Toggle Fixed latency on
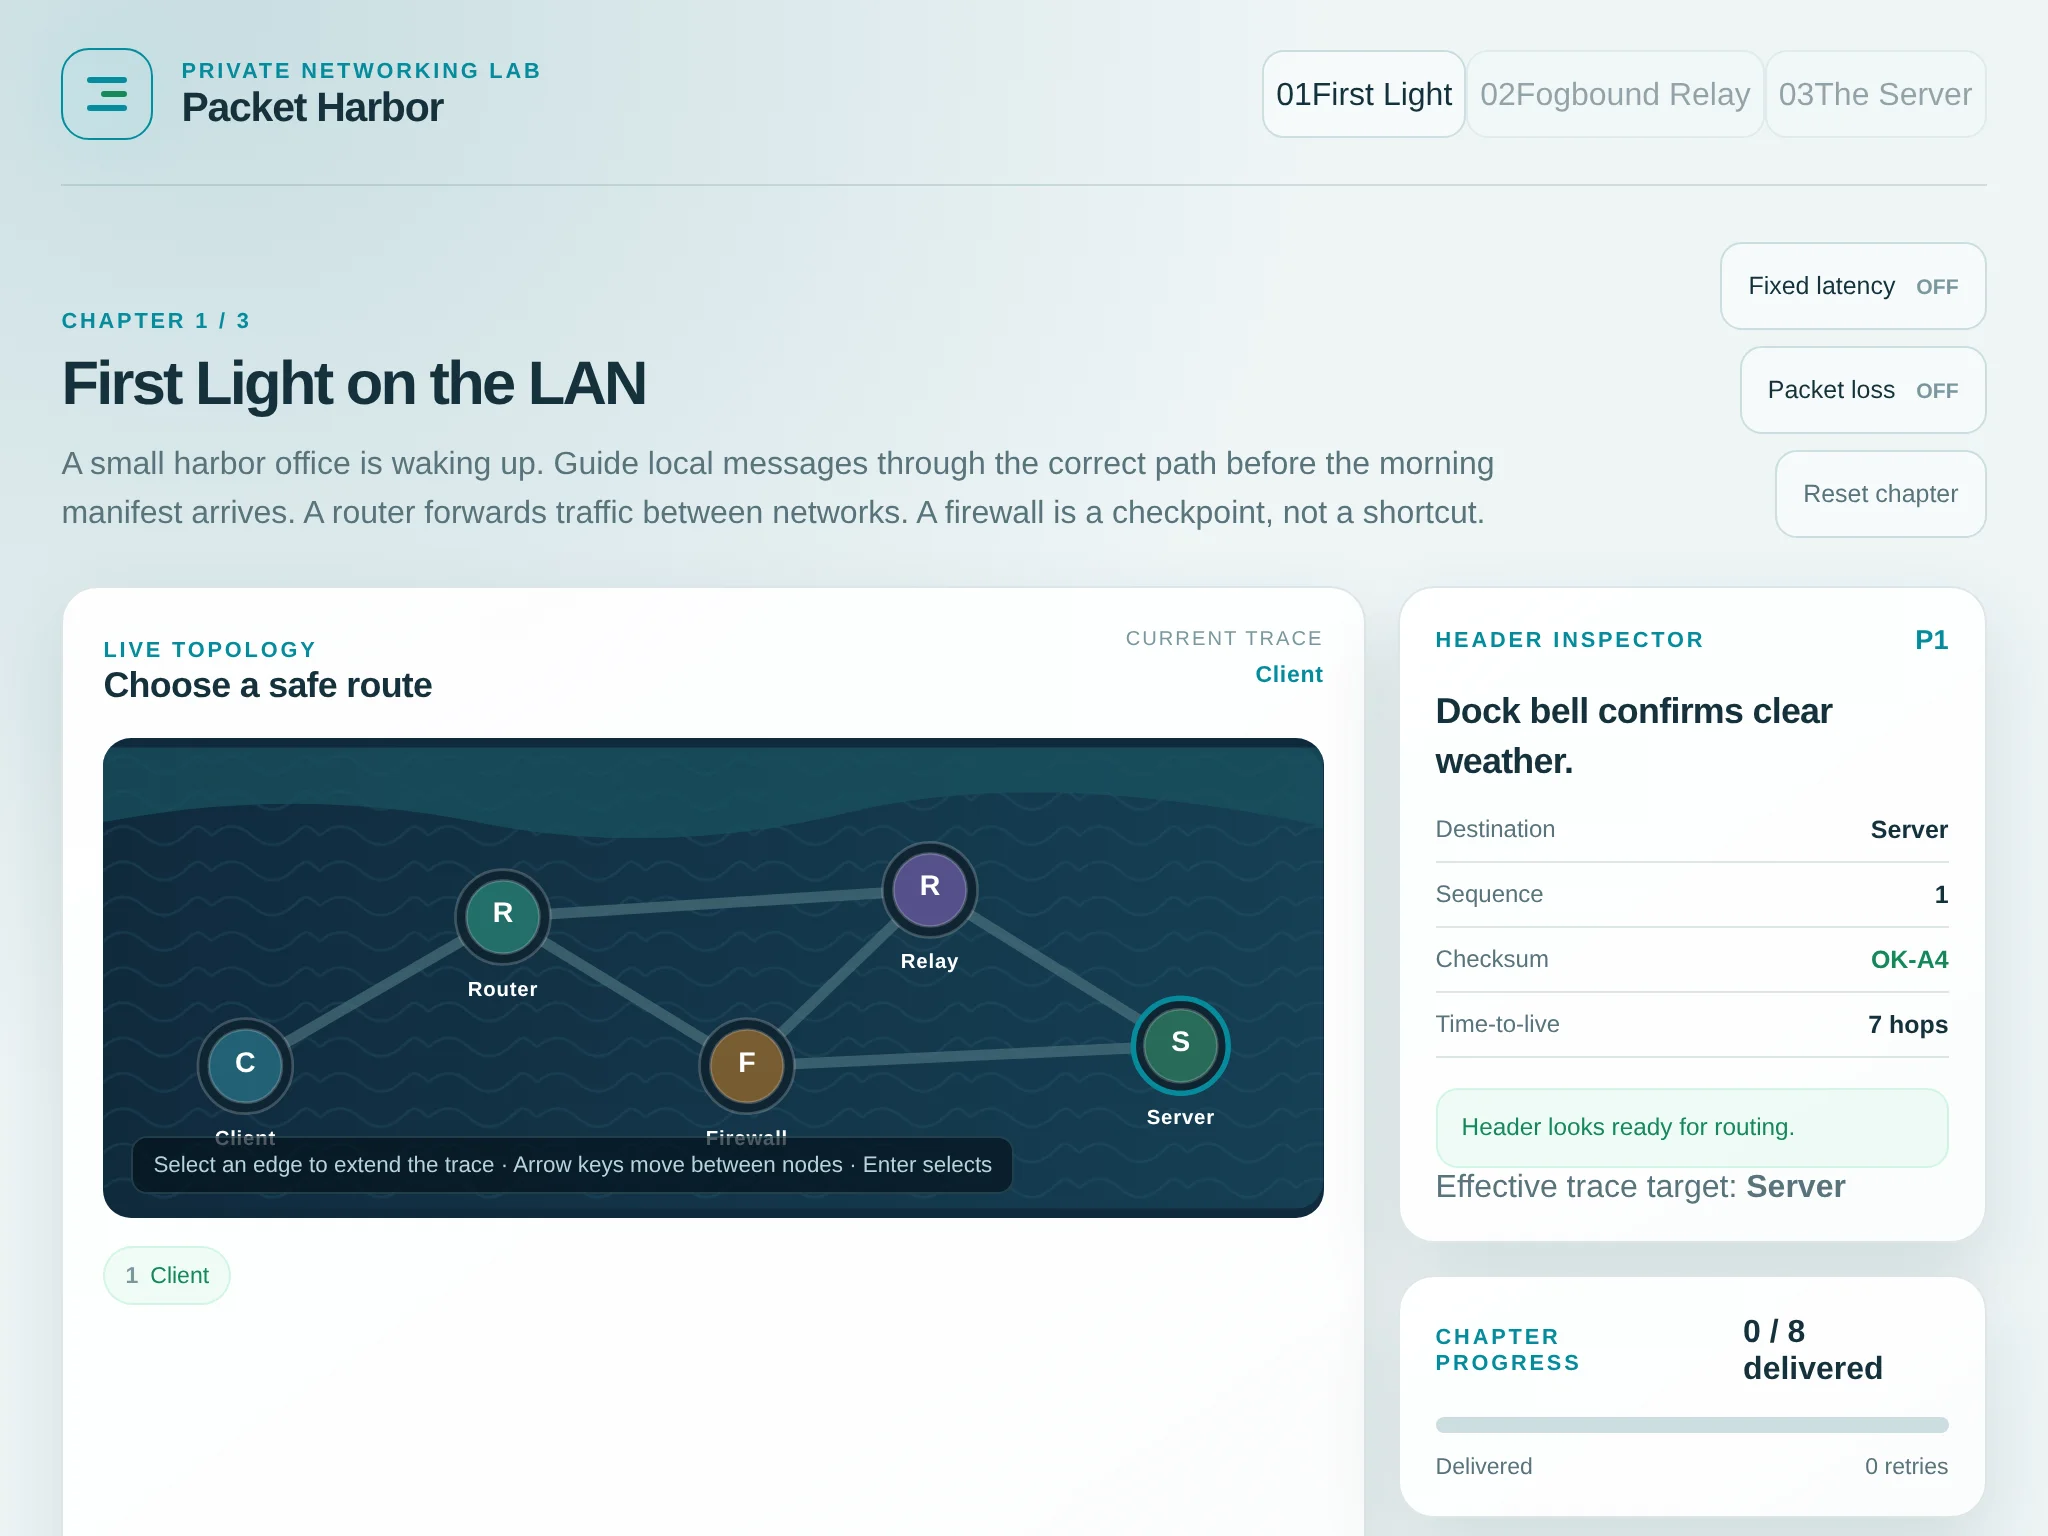Screen dimensions: 2048x1536 point(1853,286)
